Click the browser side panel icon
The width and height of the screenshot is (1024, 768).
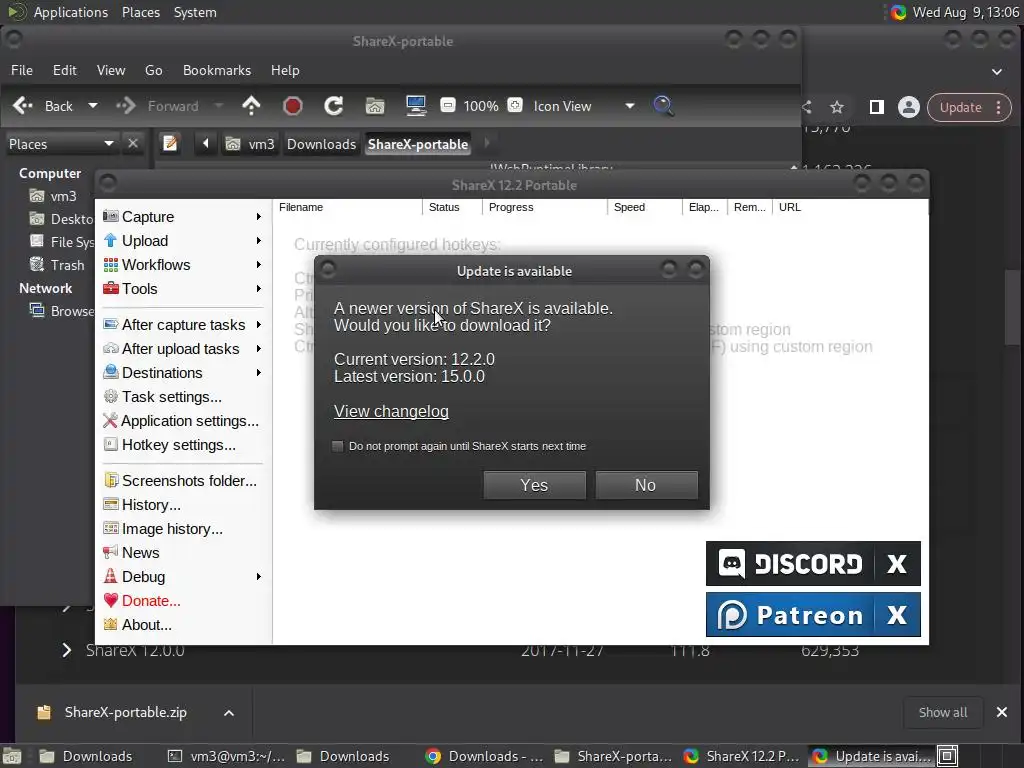click(x=876, y=107)
